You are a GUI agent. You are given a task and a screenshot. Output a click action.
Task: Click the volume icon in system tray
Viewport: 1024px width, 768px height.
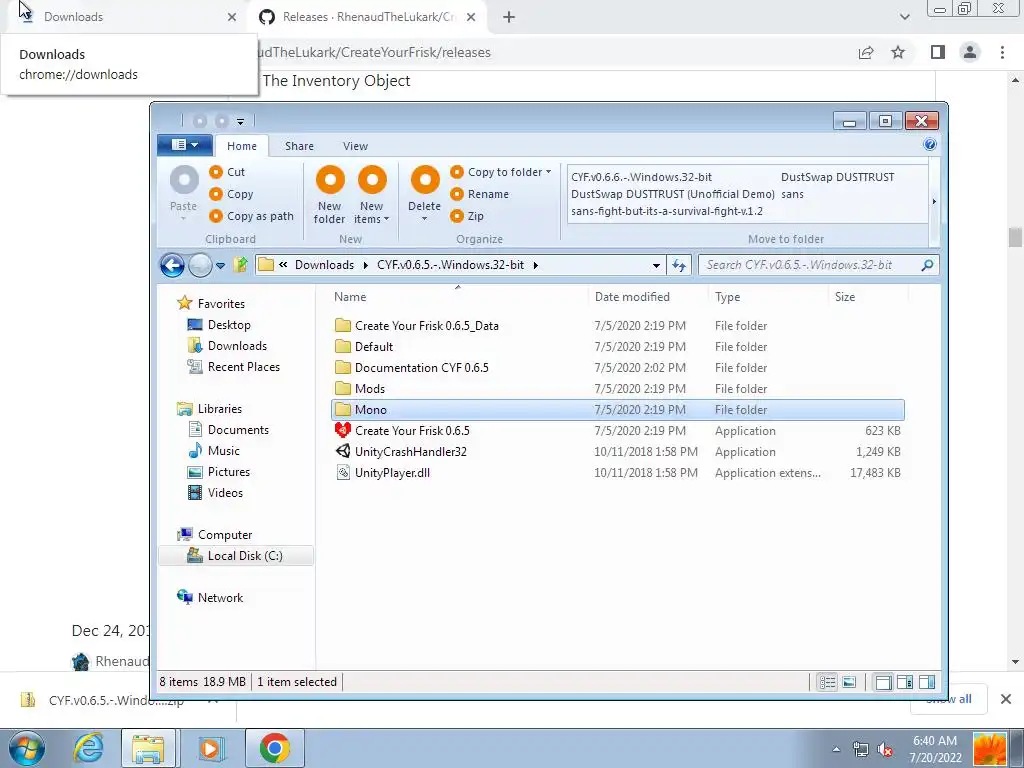tap(886, 749)
